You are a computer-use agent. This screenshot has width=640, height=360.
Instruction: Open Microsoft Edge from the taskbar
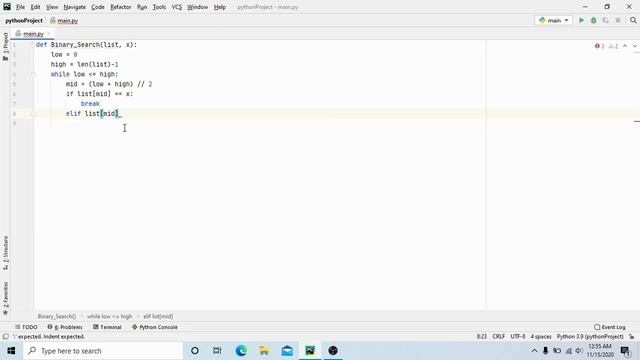pyautogui.click(x=241, y=351)
